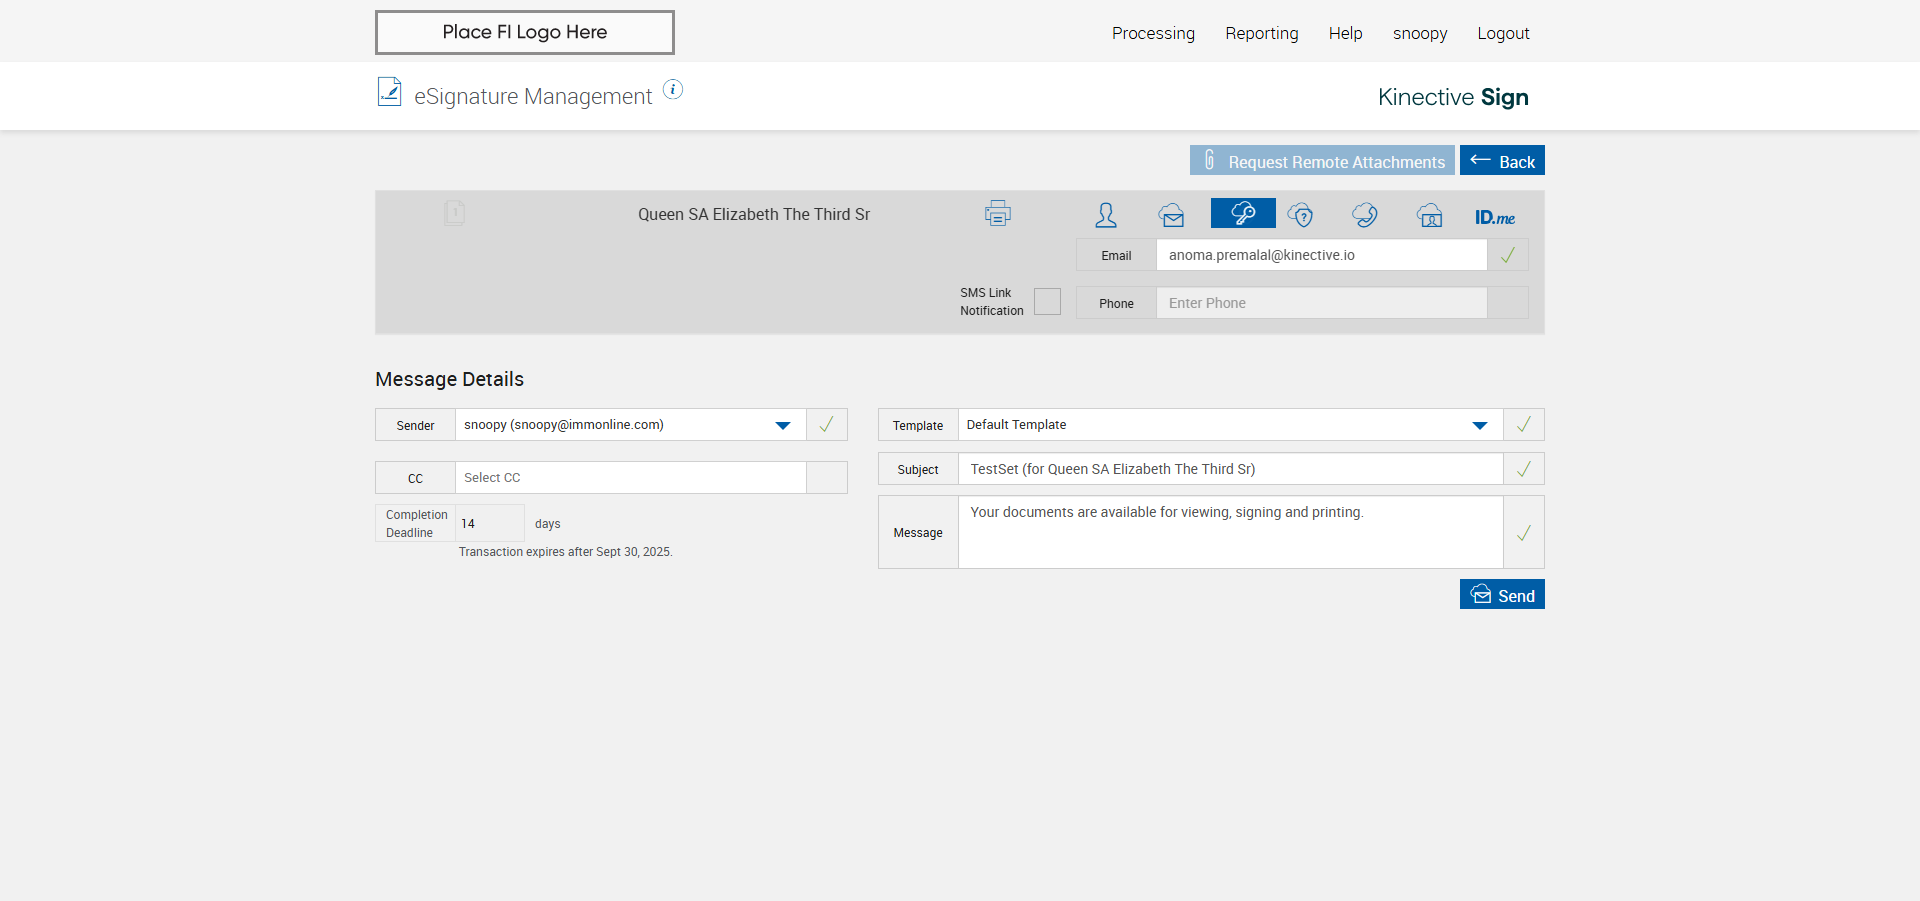Image resolution: width=1920 pixels, height=901 pixels.
Task: Click the printer icon beside signer name
Action: (x=997, y=213)
